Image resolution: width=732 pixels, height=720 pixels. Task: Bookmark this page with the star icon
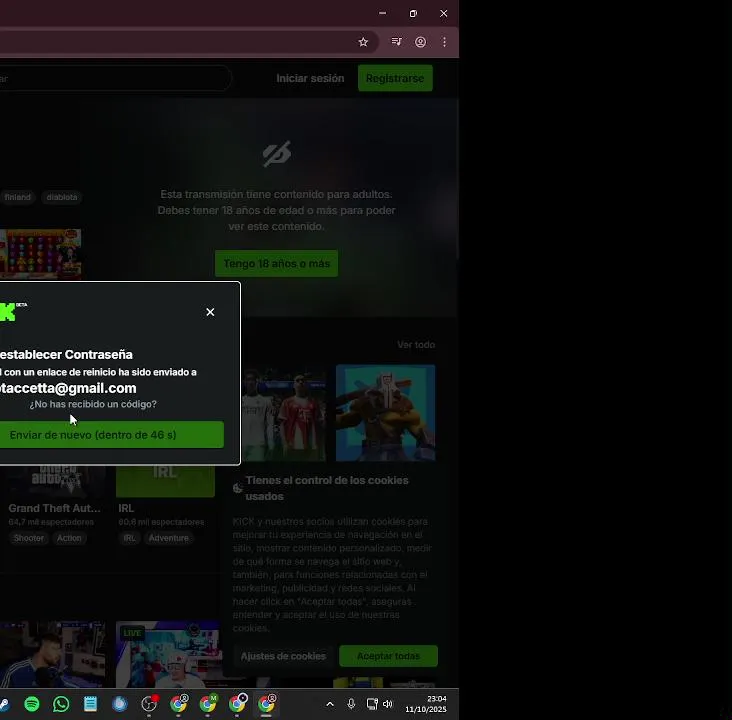(x=363, y=42)
